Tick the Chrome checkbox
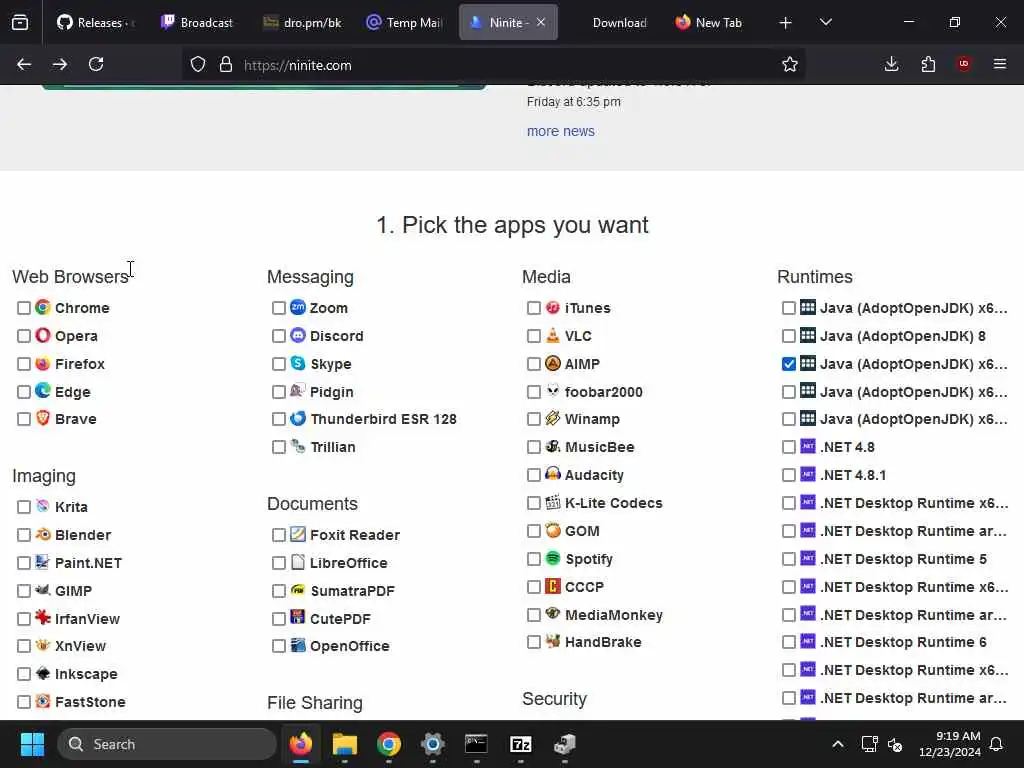1024x768 pixels. coord(24,308)
